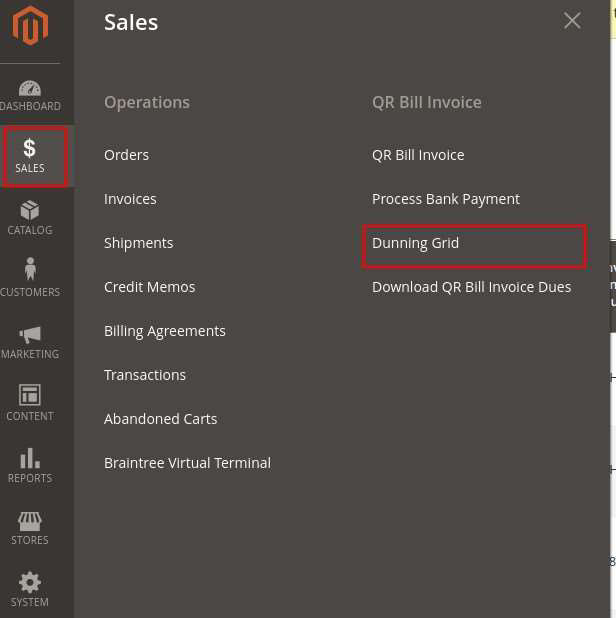
Task: Open the Content layout icon
Action: (30, 395)
